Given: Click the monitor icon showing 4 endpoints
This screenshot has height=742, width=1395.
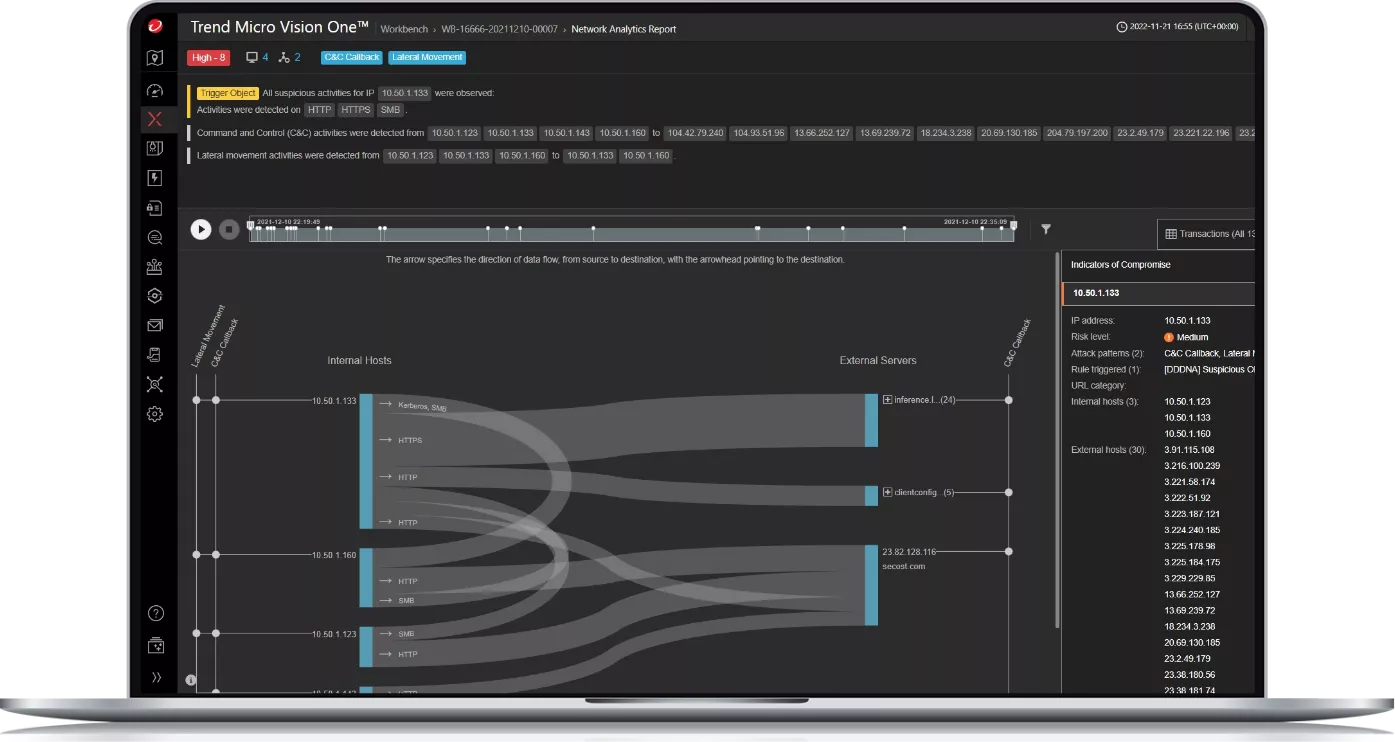Looking at the screenshot, I should pyautogui.click(x=252, y=58).
